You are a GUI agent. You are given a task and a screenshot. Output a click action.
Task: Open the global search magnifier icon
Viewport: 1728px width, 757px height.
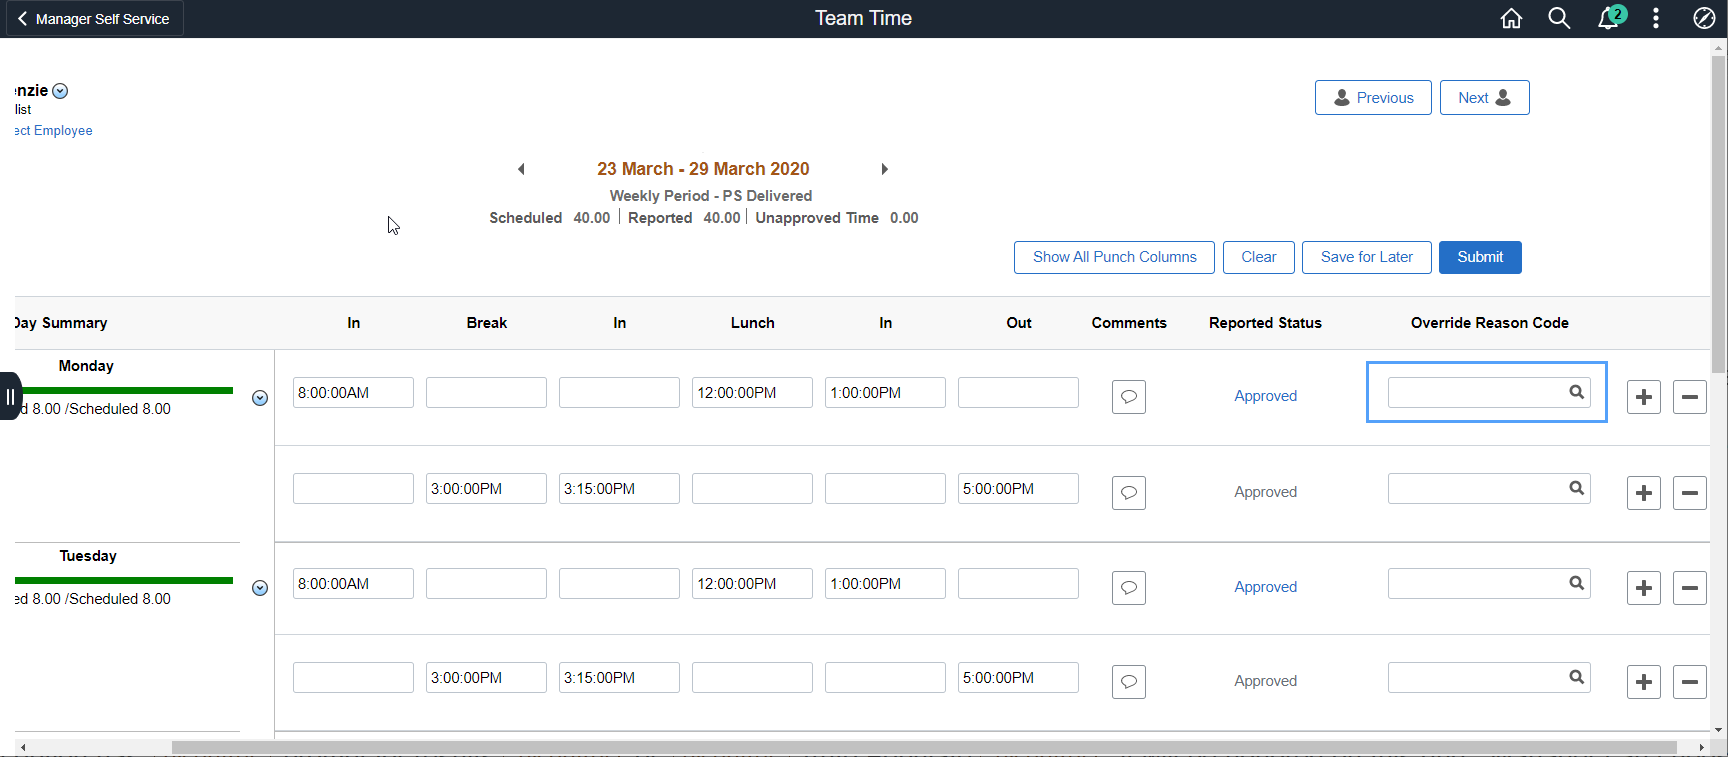[1559, 18]
